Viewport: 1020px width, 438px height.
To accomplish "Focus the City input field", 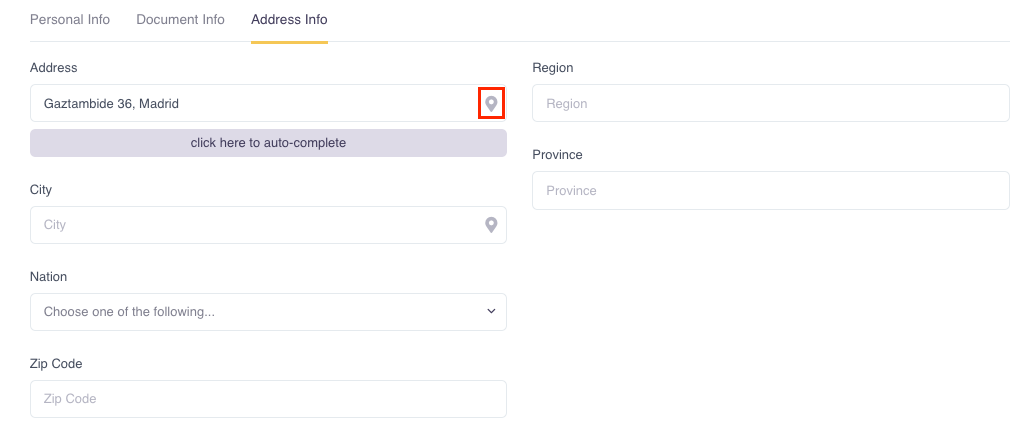I will 255,225.
